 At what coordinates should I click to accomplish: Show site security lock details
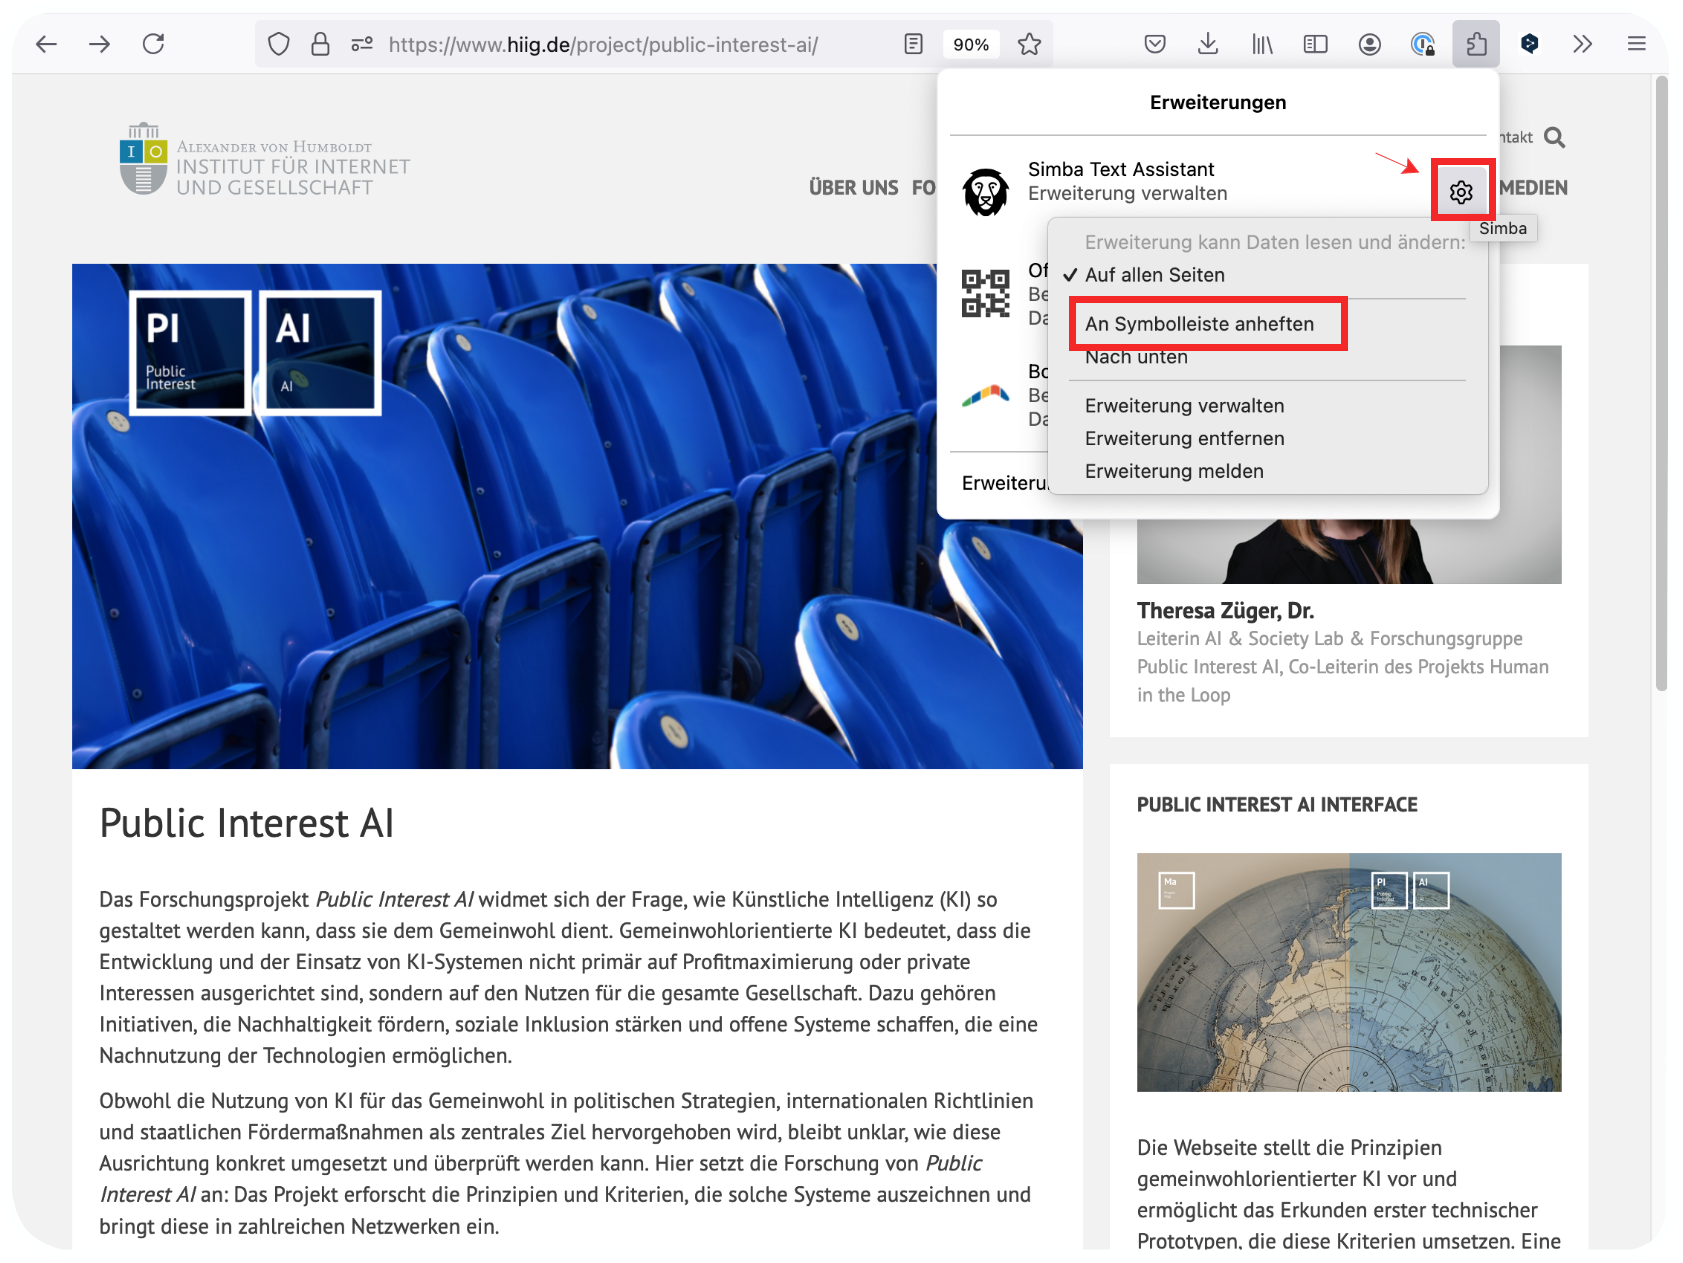[x=320, y=44]
